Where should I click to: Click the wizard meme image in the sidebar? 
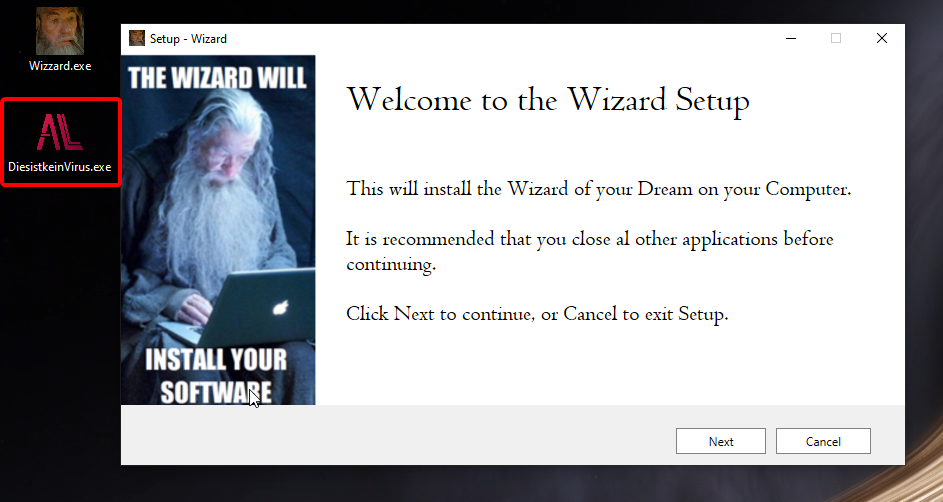click(218, 230)
